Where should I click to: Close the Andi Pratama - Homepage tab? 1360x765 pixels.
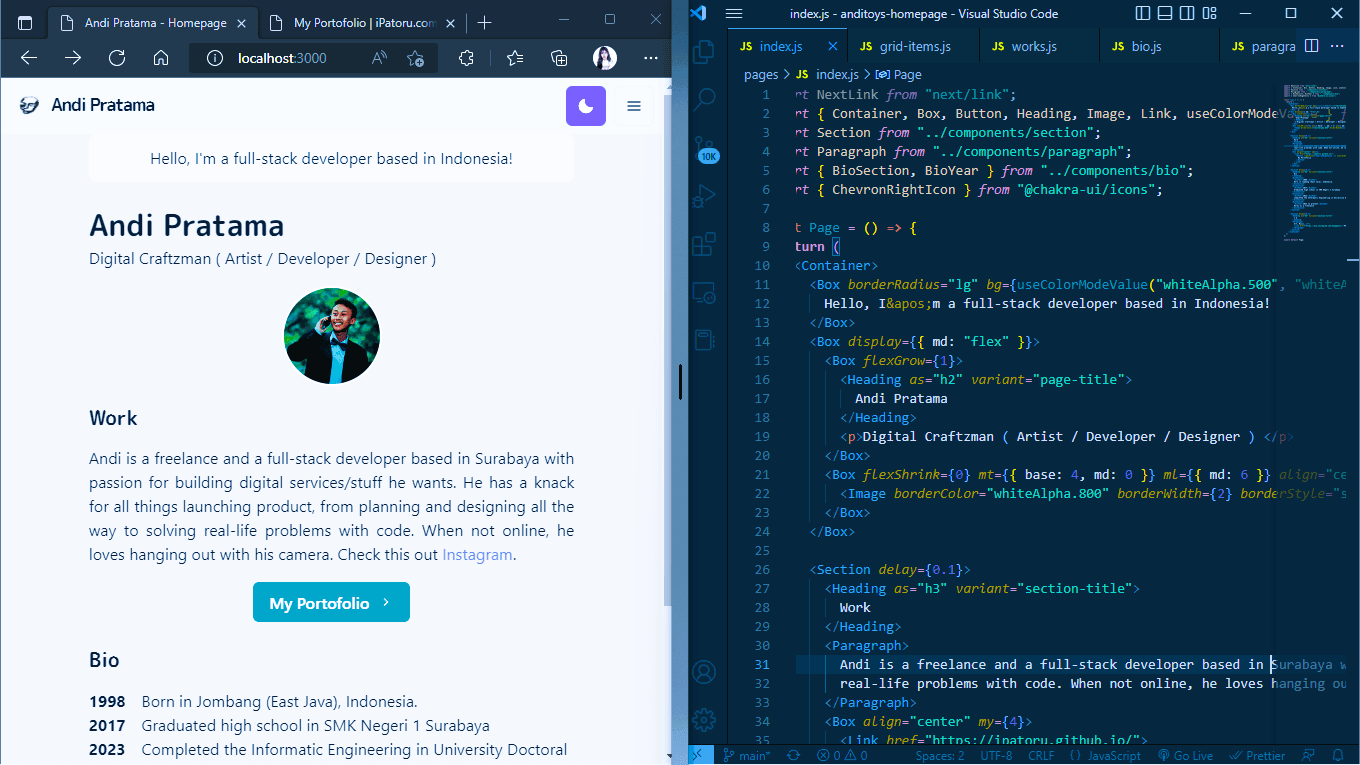click(x=243, y=22)
